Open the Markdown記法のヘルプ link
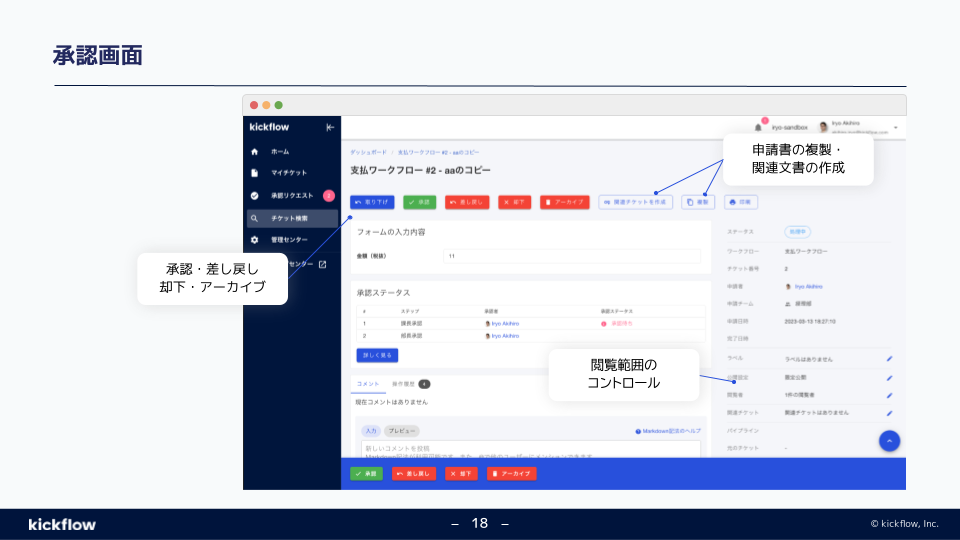 tap(668, 432)
